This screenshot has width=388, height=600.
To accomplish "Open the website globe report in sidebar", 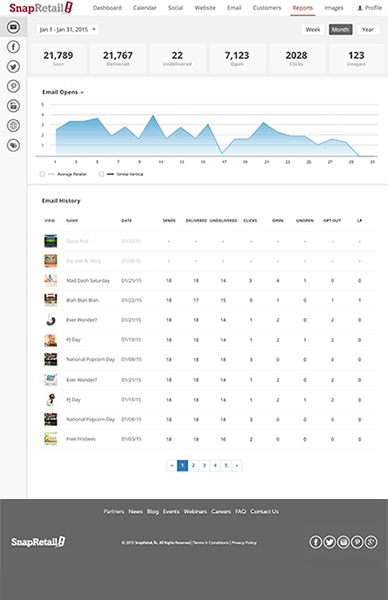I will coord(13,126).
